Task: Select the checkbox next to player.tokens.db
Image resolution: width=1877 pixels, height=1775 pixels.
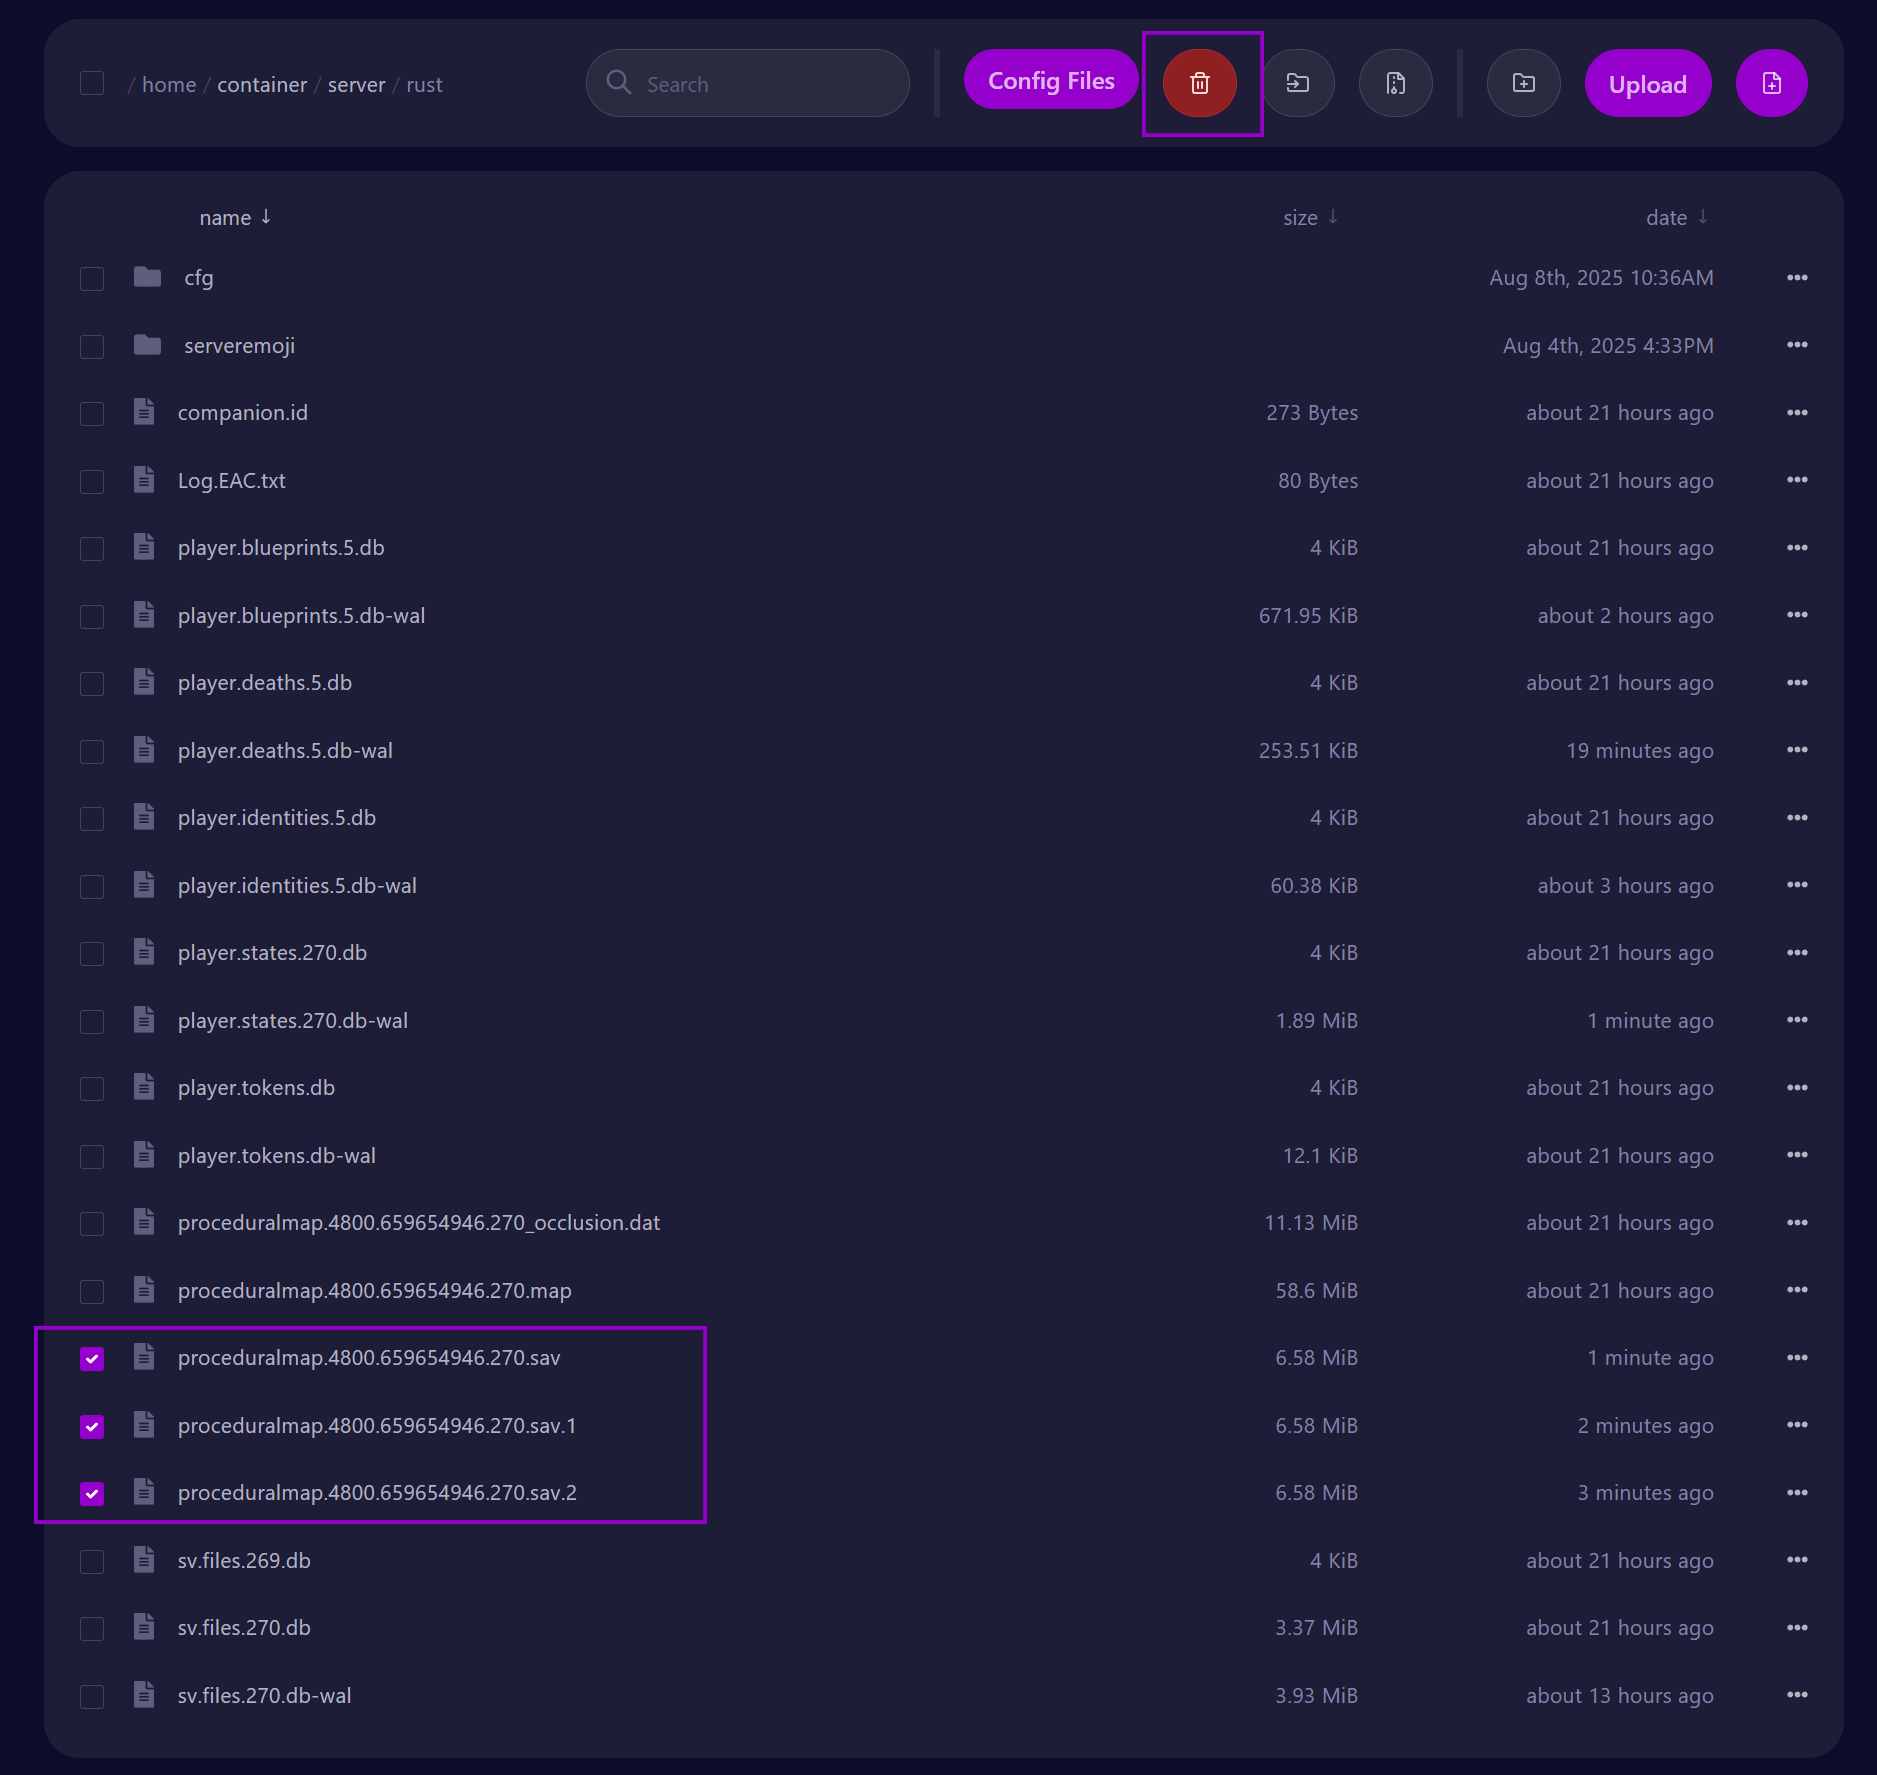Action: click(x=92, y=1088)
